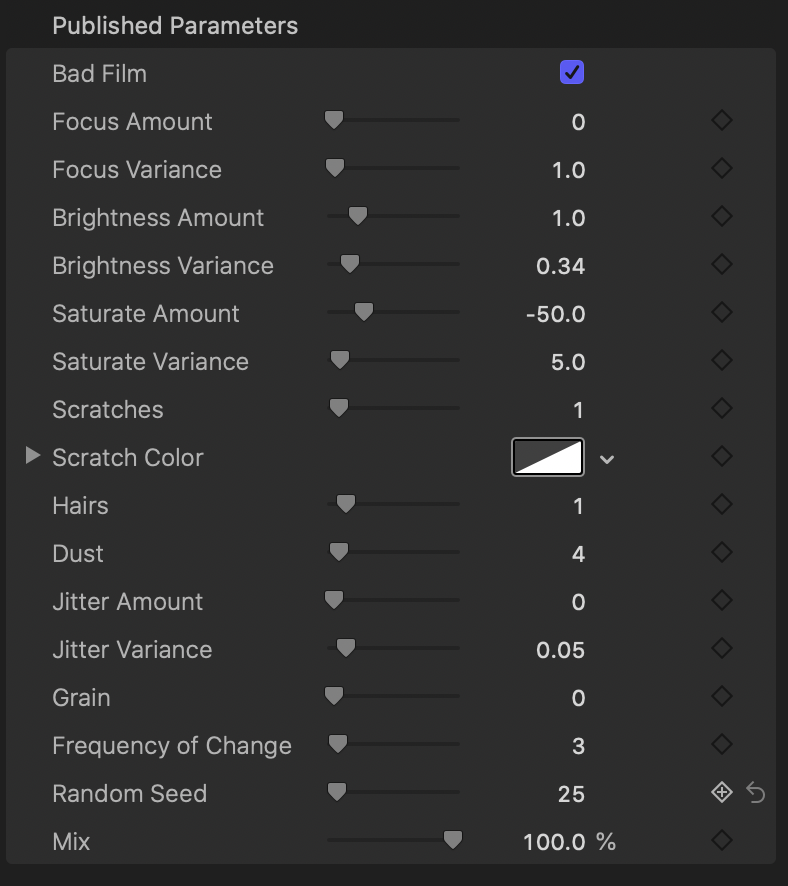Click the keyframe diamond for Focus Amount

coord(721,121)
